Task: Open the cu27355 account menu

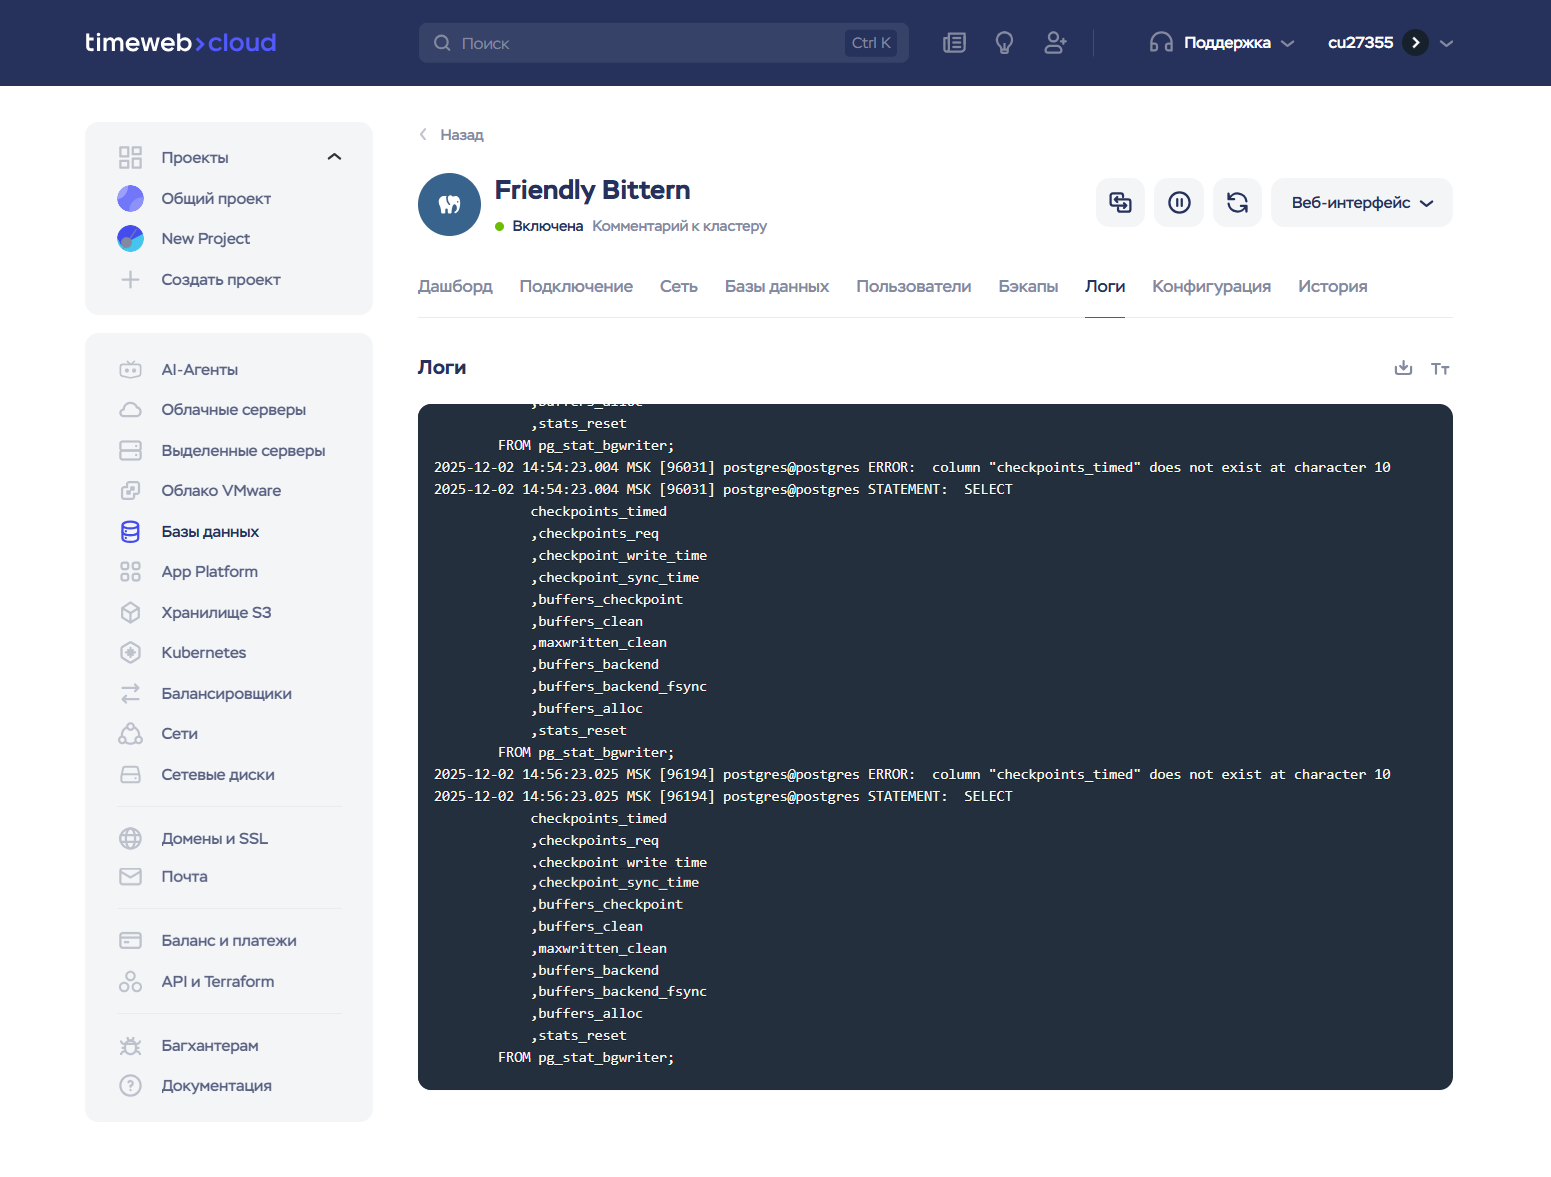Action: coord(1390,43)
